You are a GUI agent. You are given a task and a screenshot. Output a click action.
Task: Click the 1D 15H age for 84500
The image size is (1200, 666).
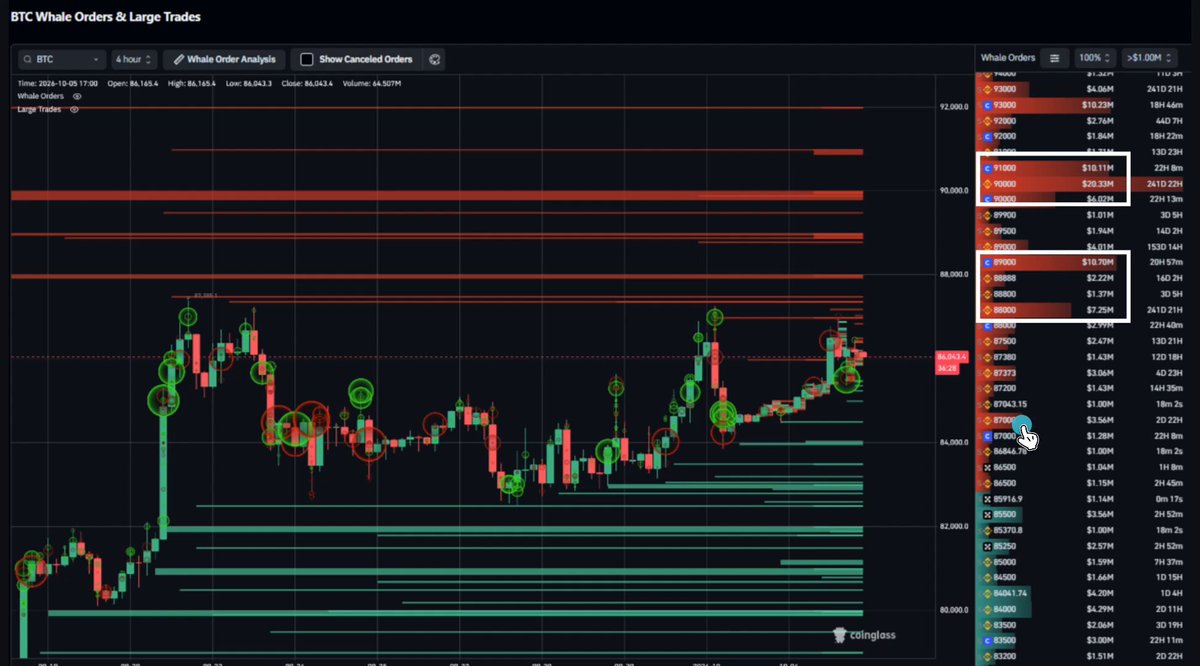pyautogui.click(x=1170, y=577)
